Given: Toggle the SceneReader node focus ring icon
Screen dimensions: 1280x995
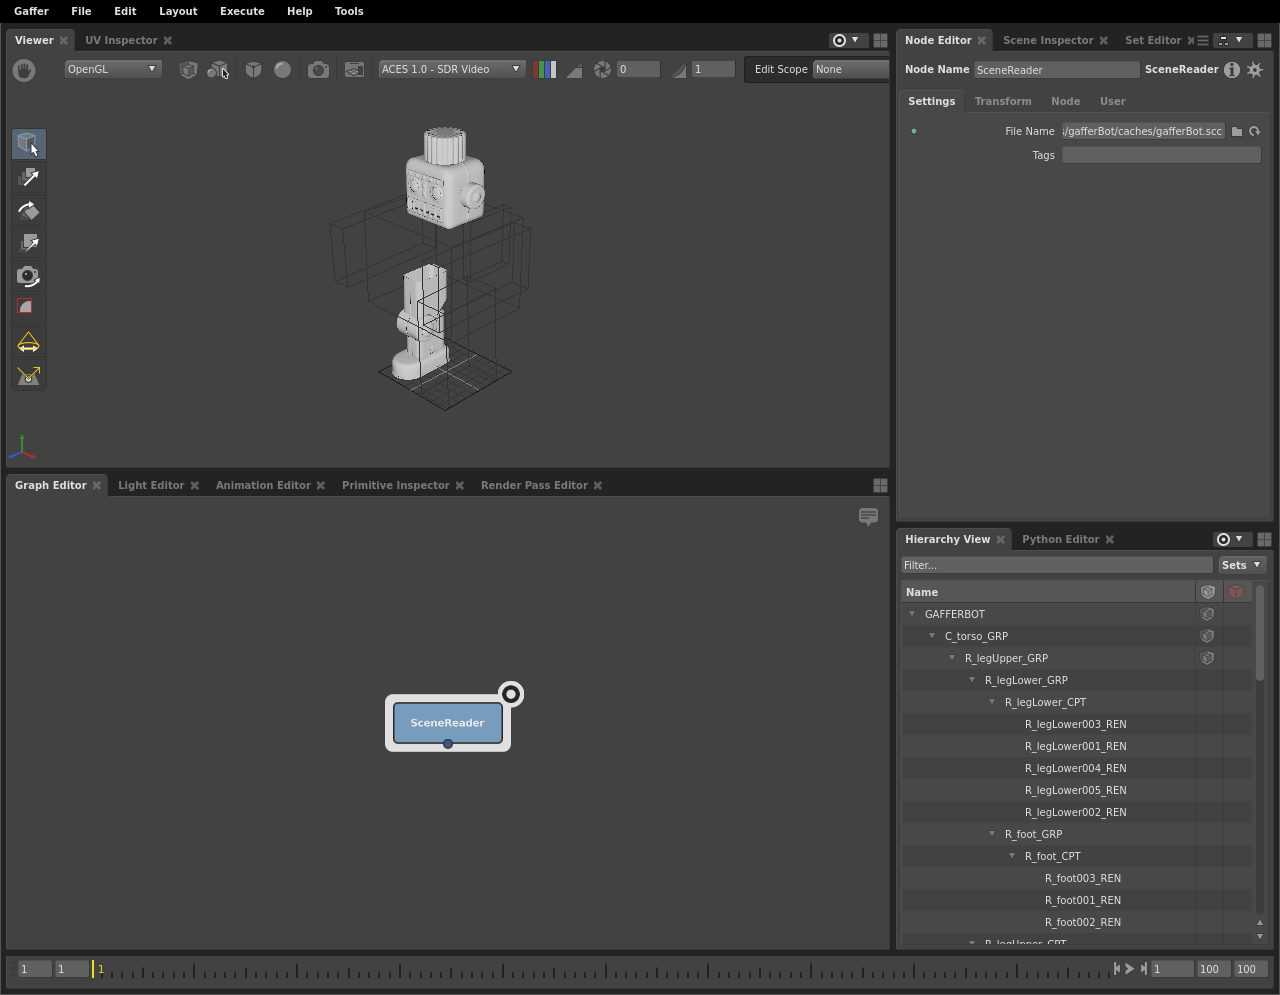Looking at the screenshot, I should coord(511,694).
